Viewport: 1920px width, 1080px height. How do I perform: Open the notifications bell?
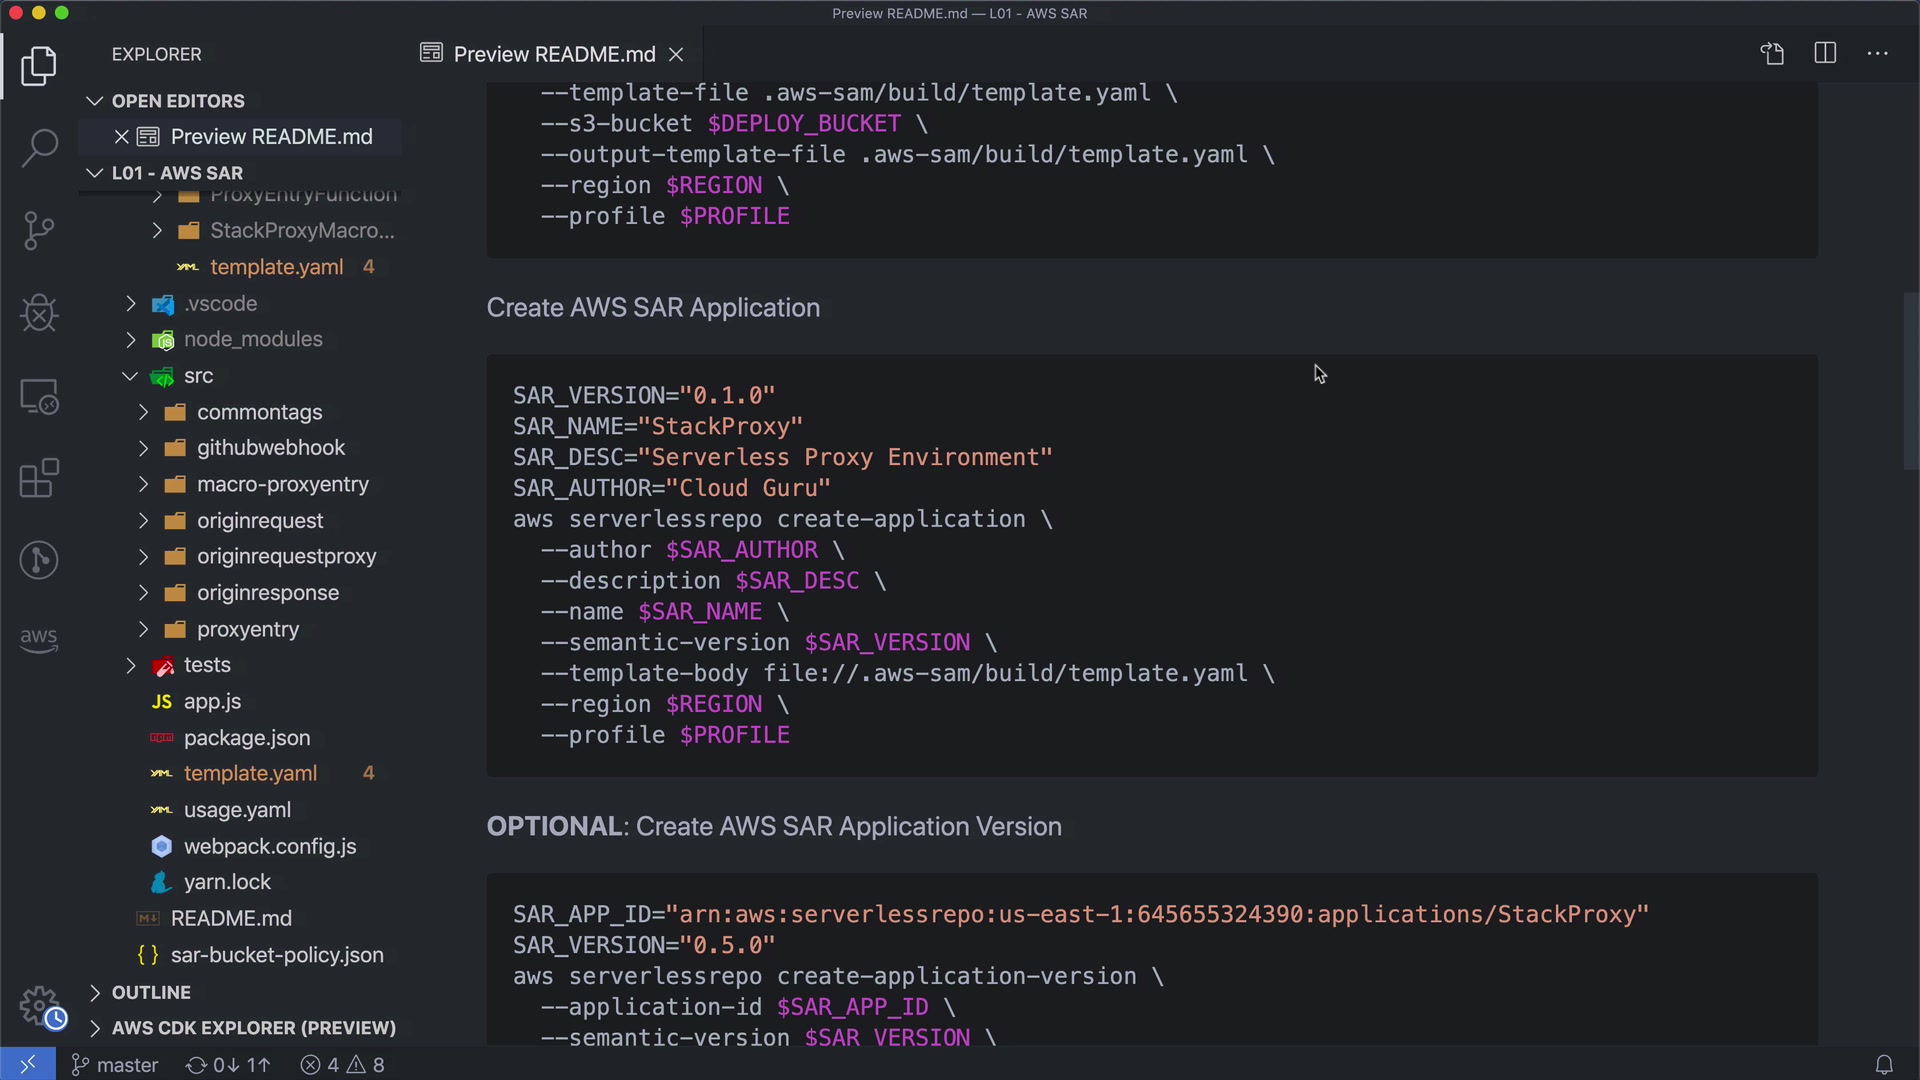click(1884, 1065)
